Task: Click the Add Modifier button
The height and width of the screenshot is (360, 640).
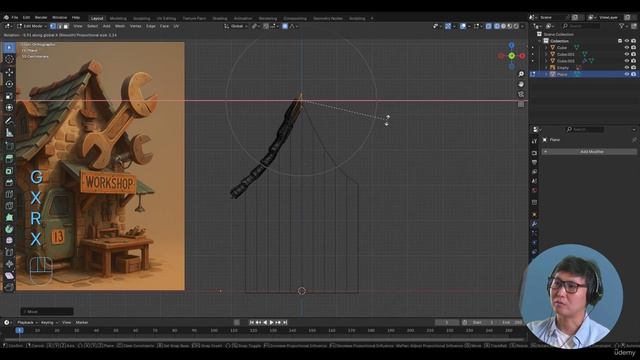Action: point(589,152)
